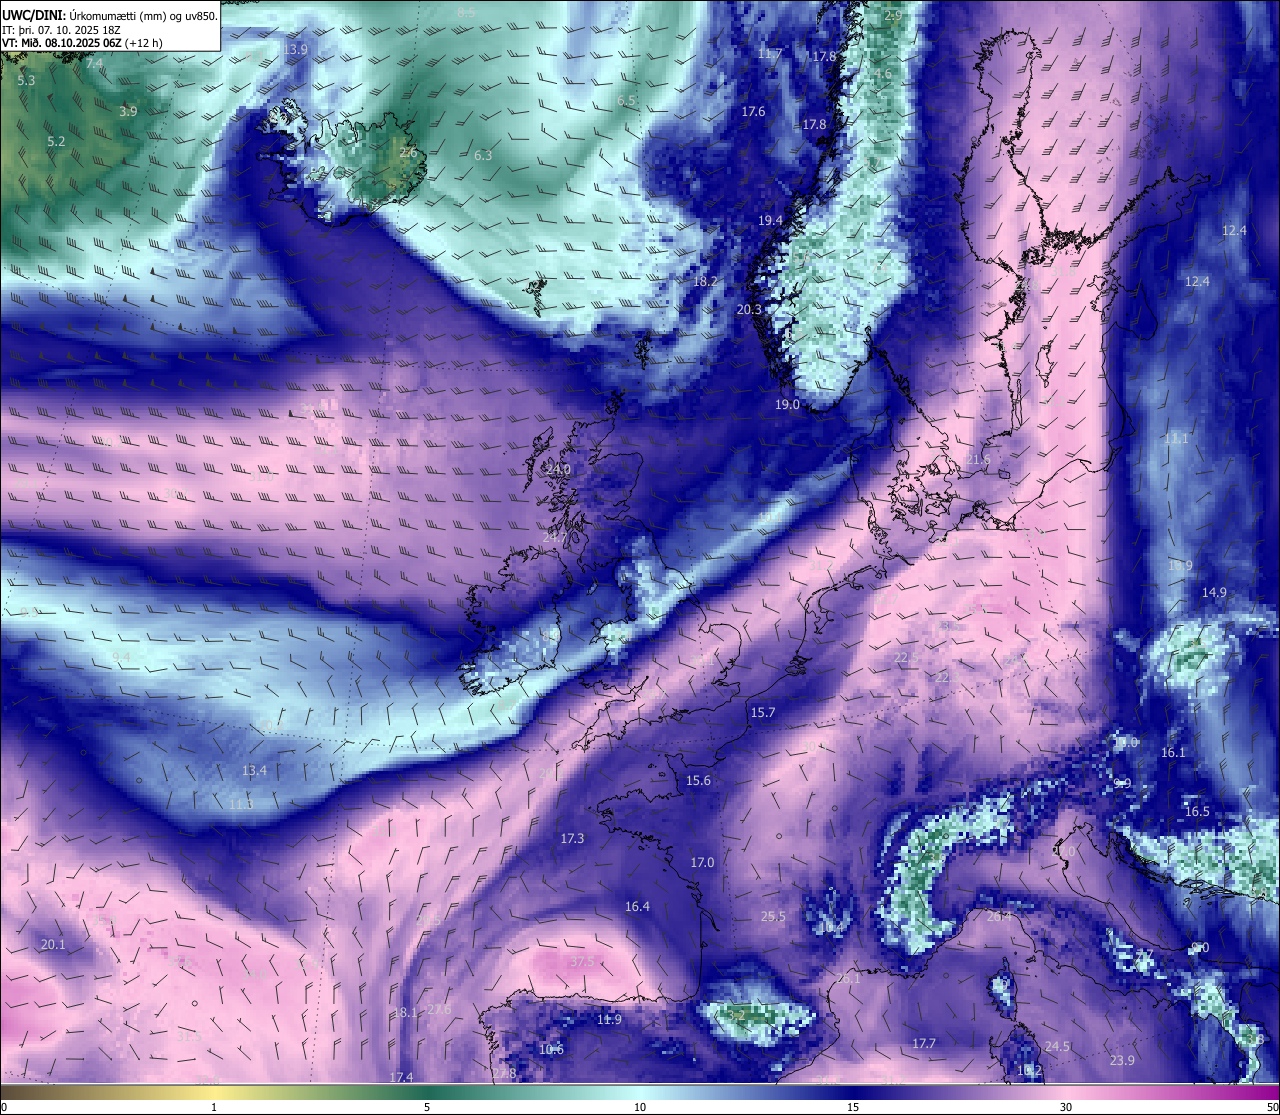The height and width of the screenshot is (1115, 1280).
Task: Click the 18.2 value label
Action: (x=705, y=282)
